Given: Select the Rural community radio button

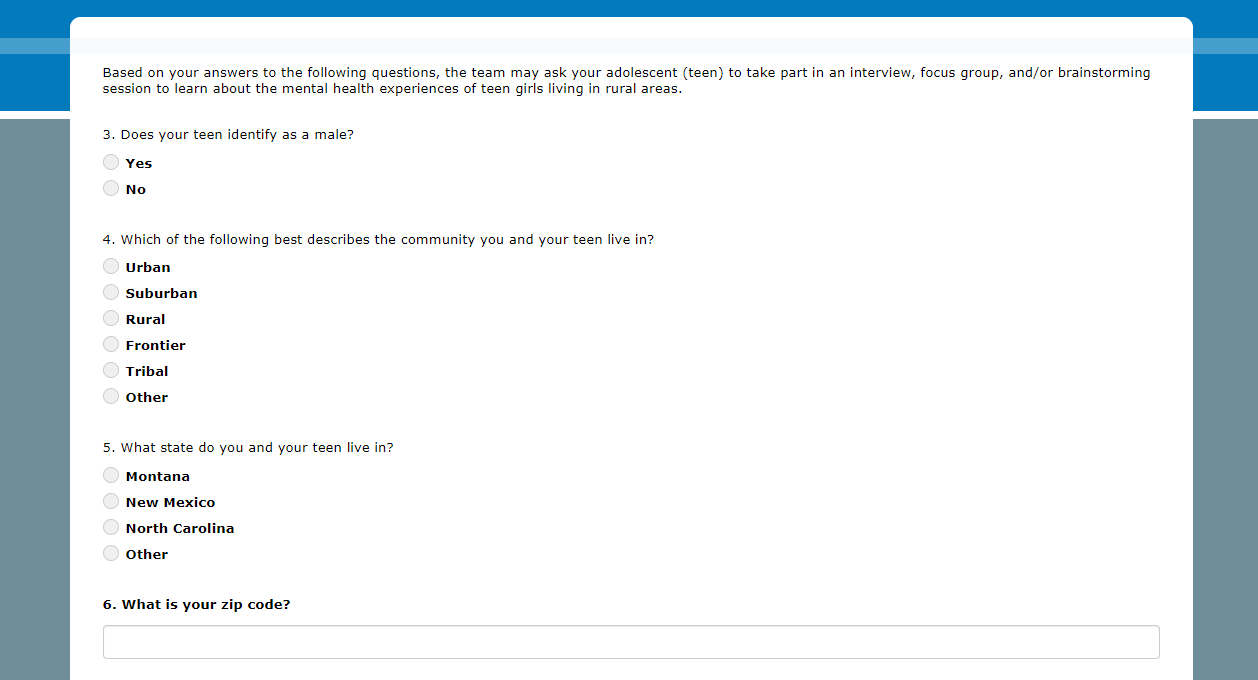Looking at the screenshot, I should [x=111, y=318].
